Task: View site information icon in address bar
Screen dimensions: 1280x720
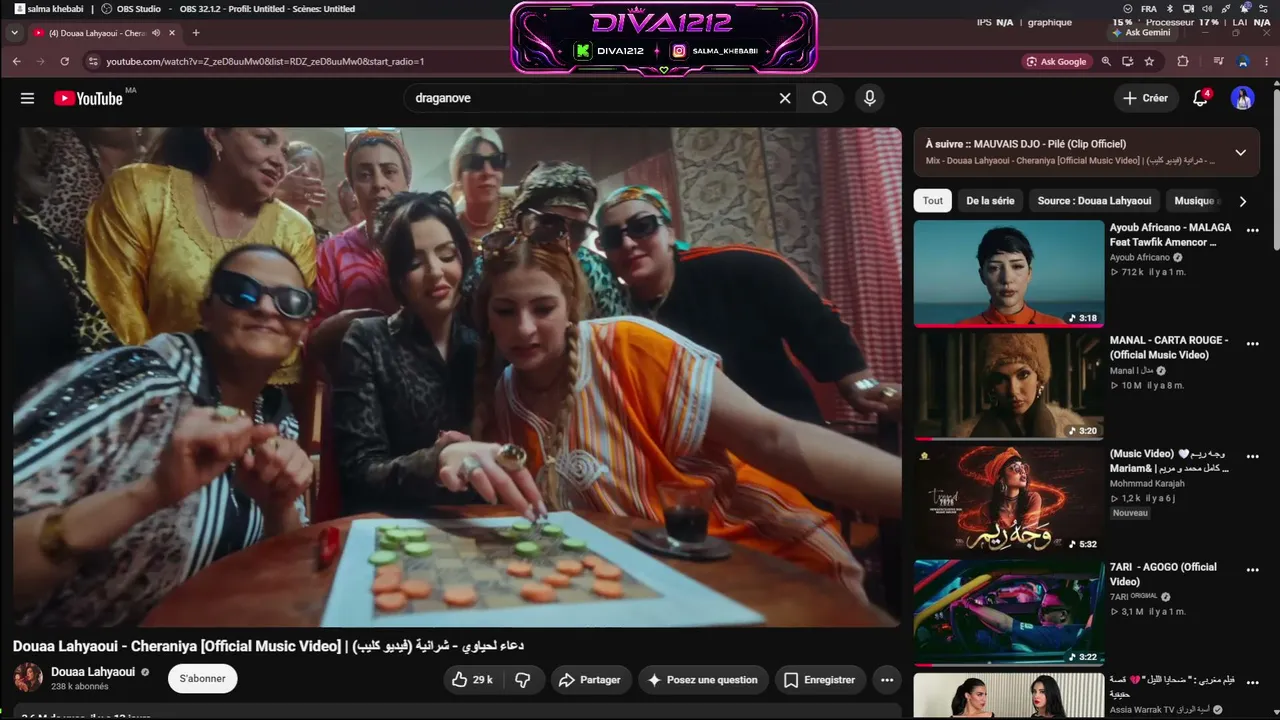Action: (94, 61)
